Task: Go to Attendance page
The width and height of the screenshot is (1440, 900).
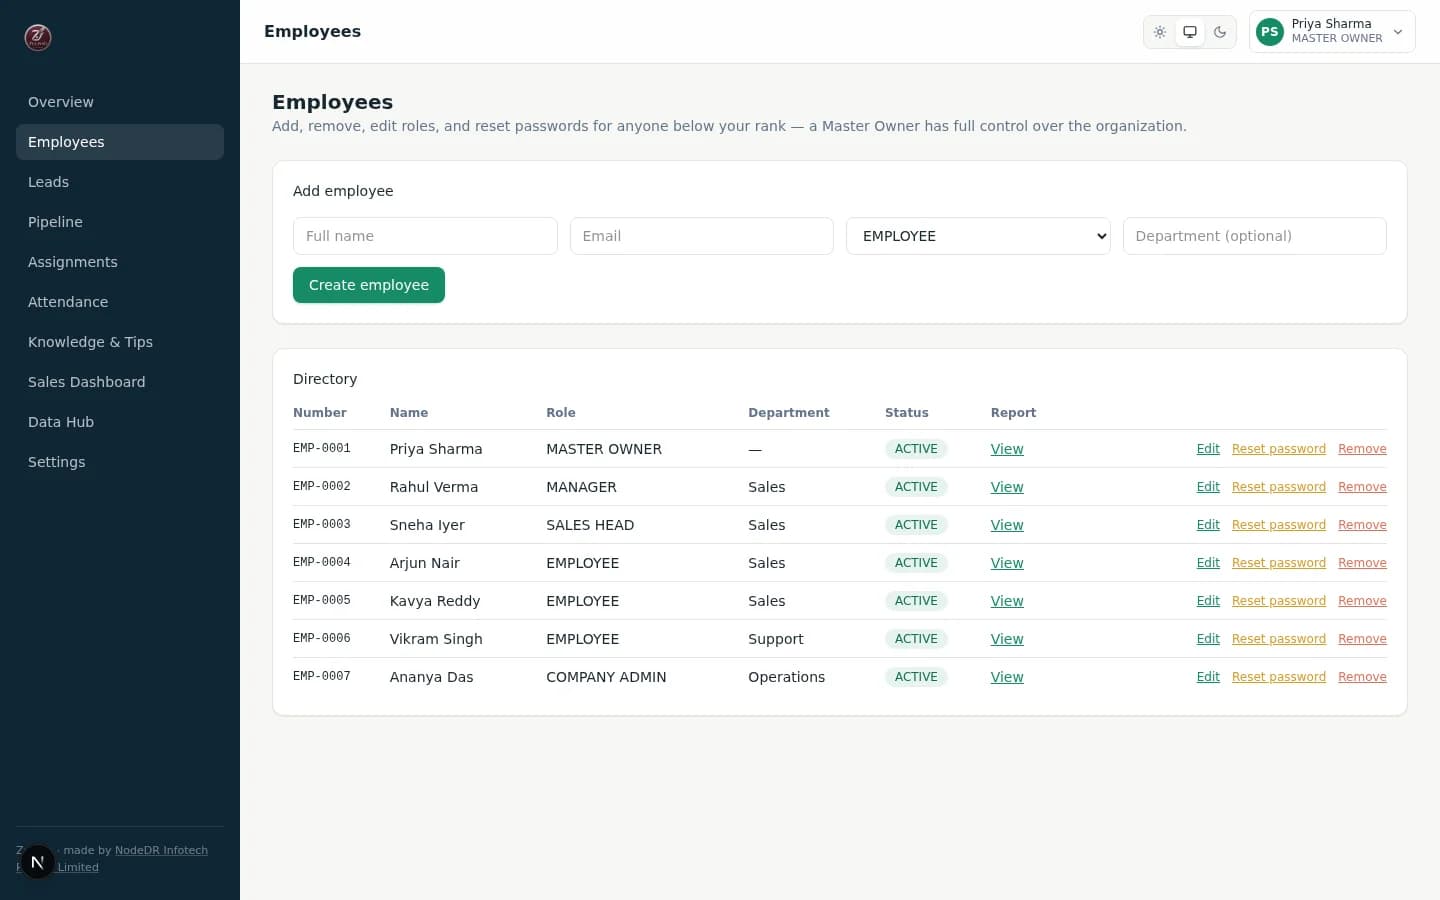Action: (x=120, y=302)
